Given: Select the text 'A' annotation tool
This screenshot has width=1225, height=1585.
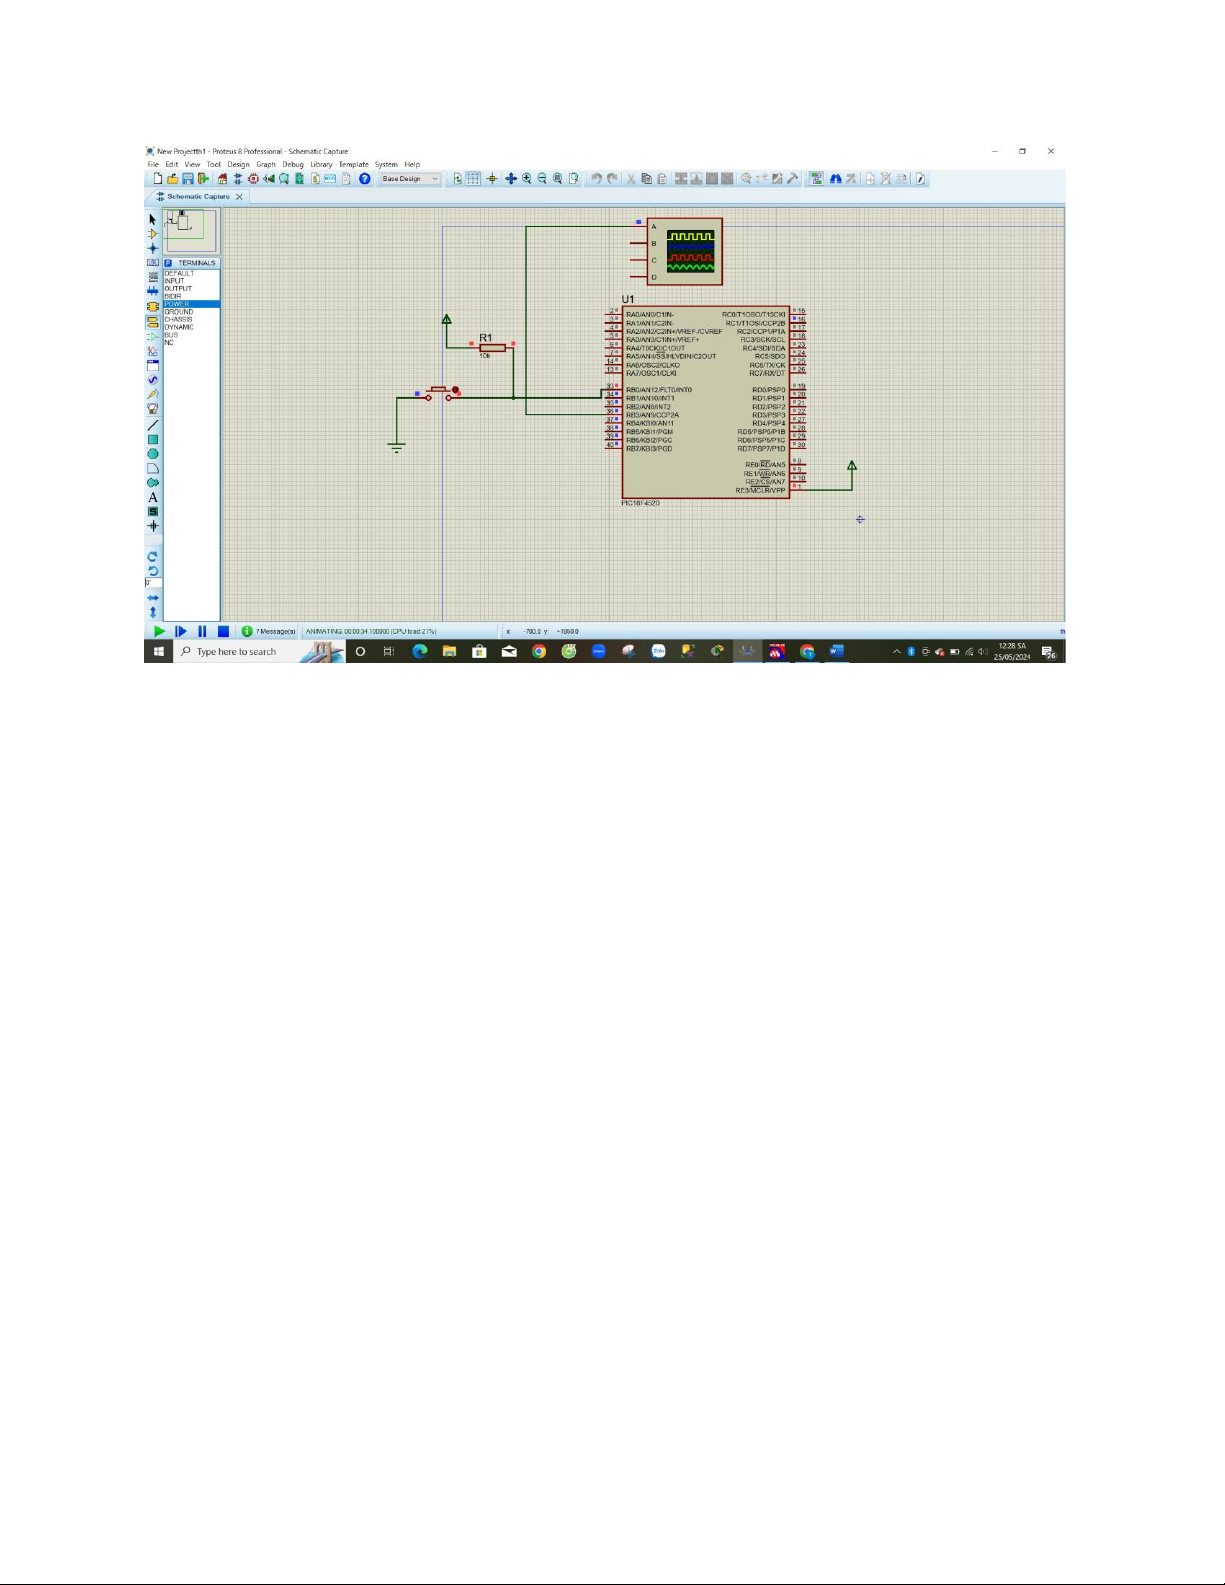Looking at the screenshot, I should pyautogui.click(x=153, y=497).
